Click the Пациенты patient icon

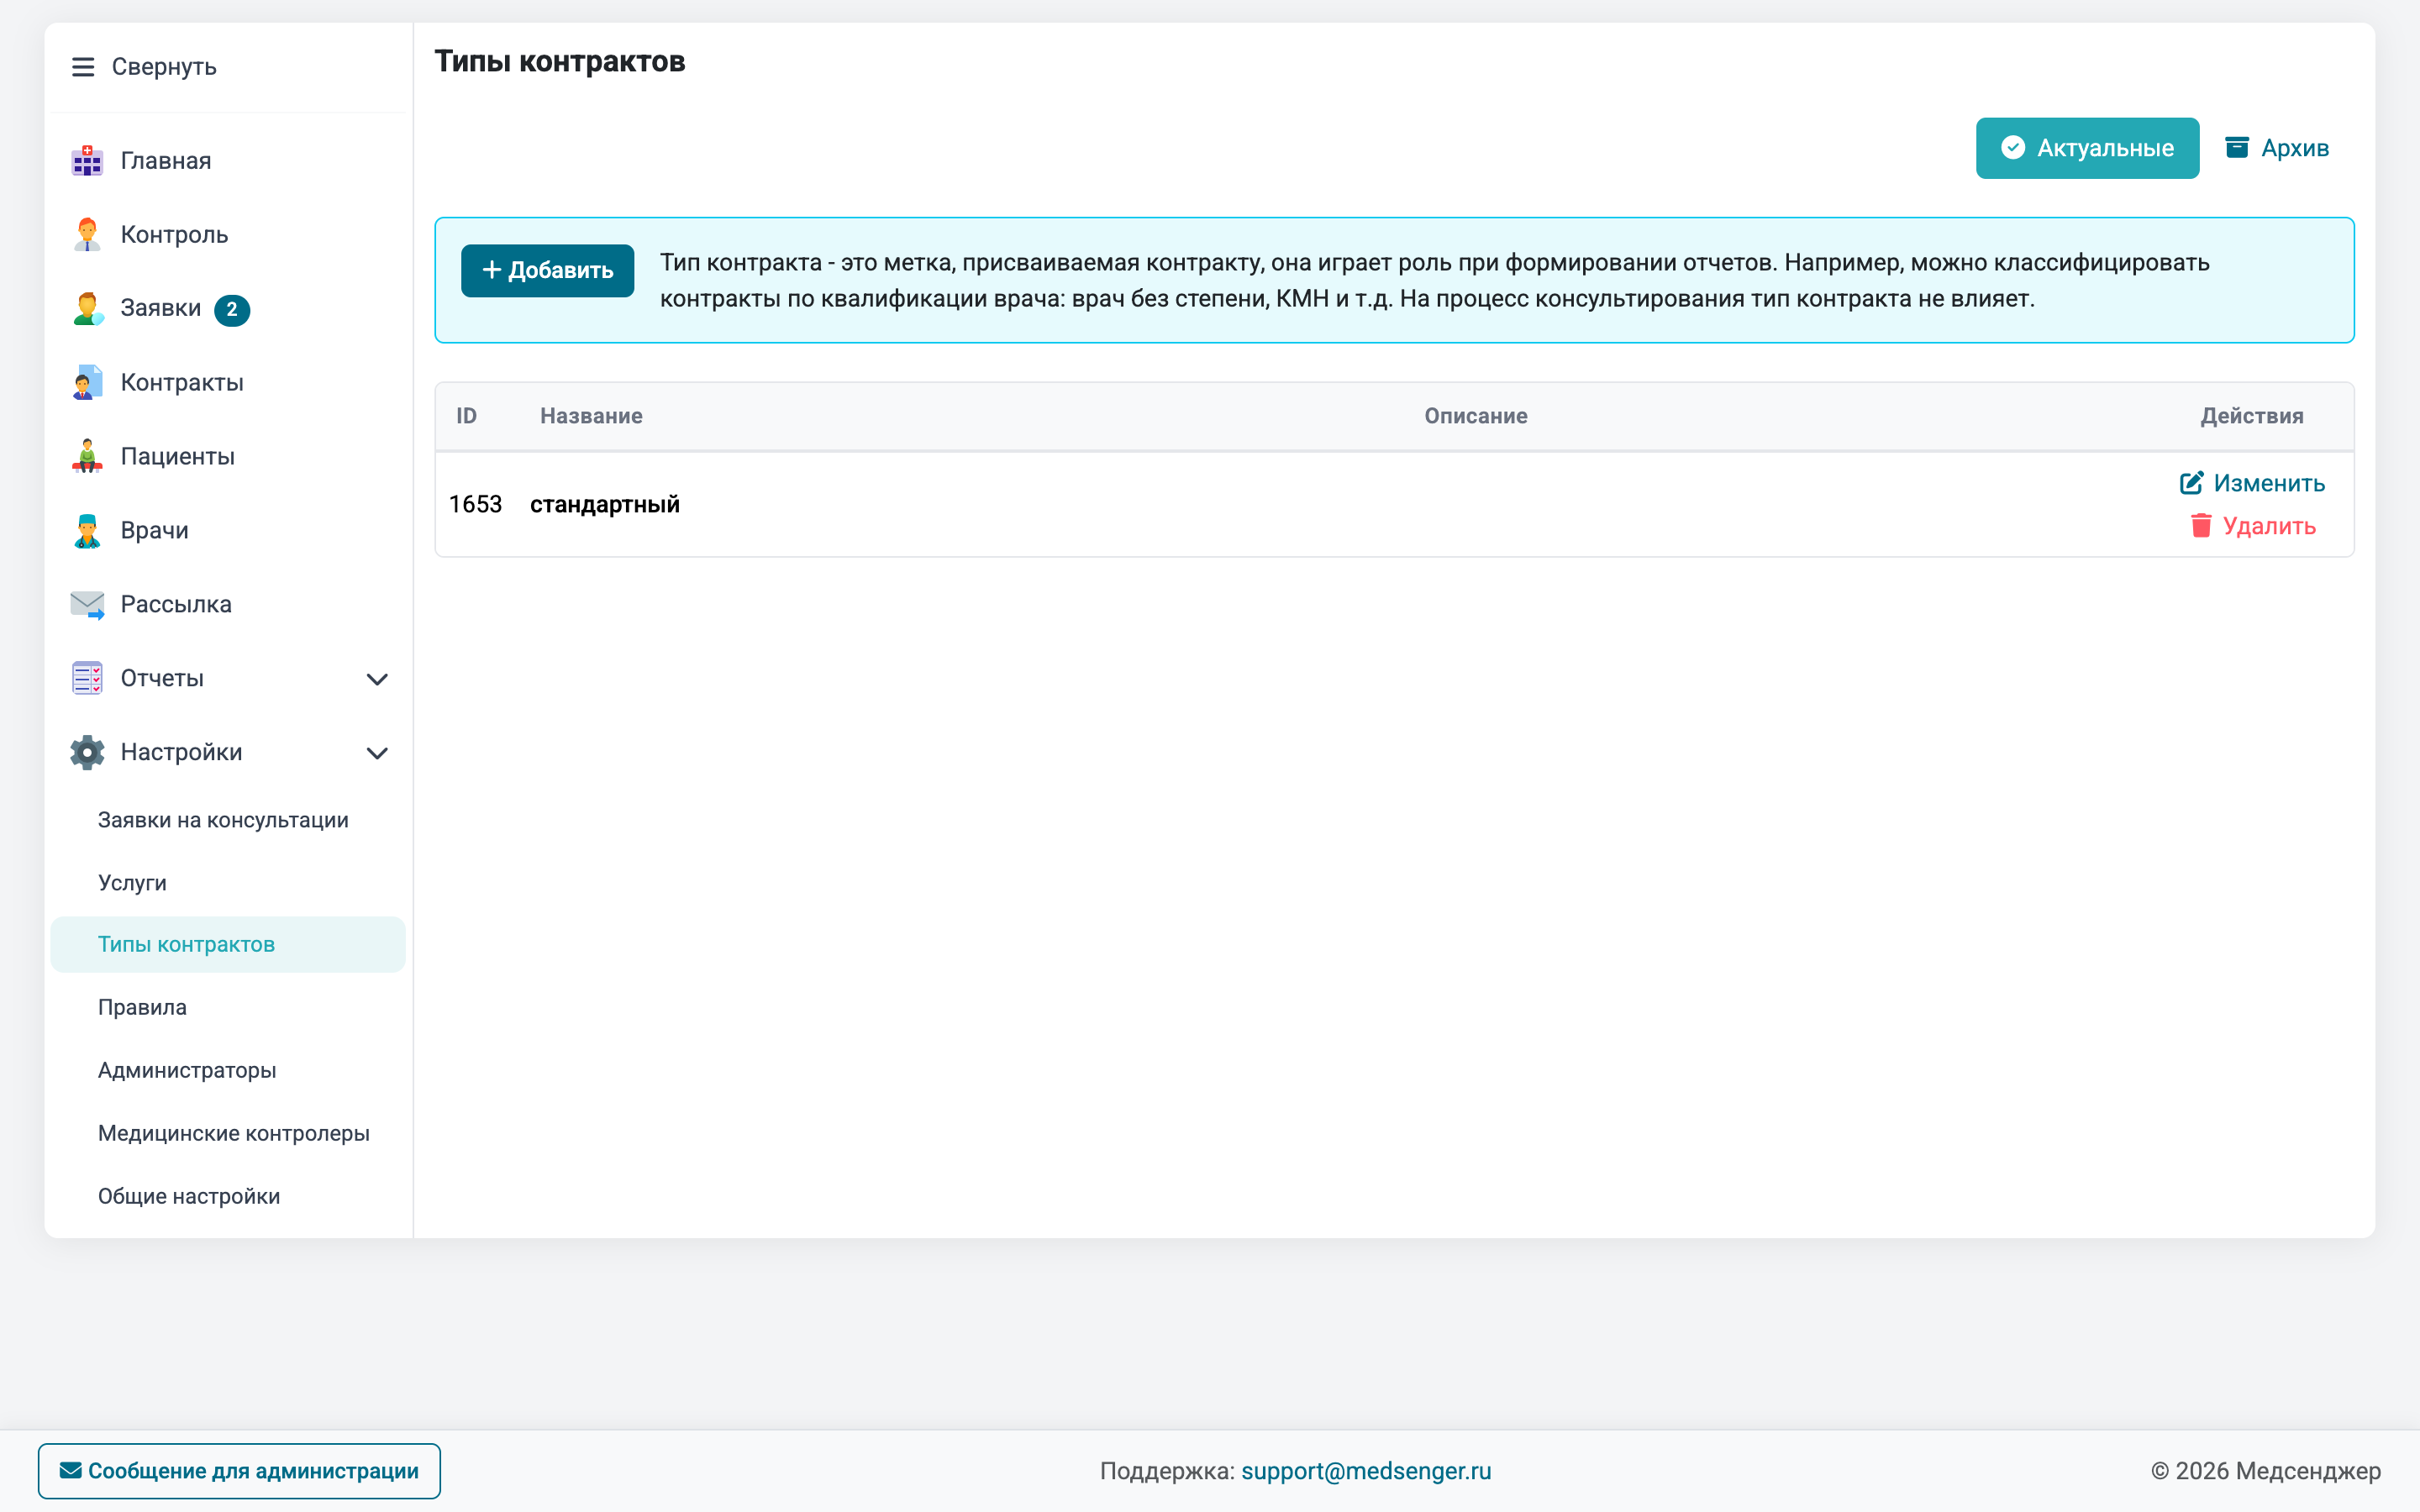[87, 456]
